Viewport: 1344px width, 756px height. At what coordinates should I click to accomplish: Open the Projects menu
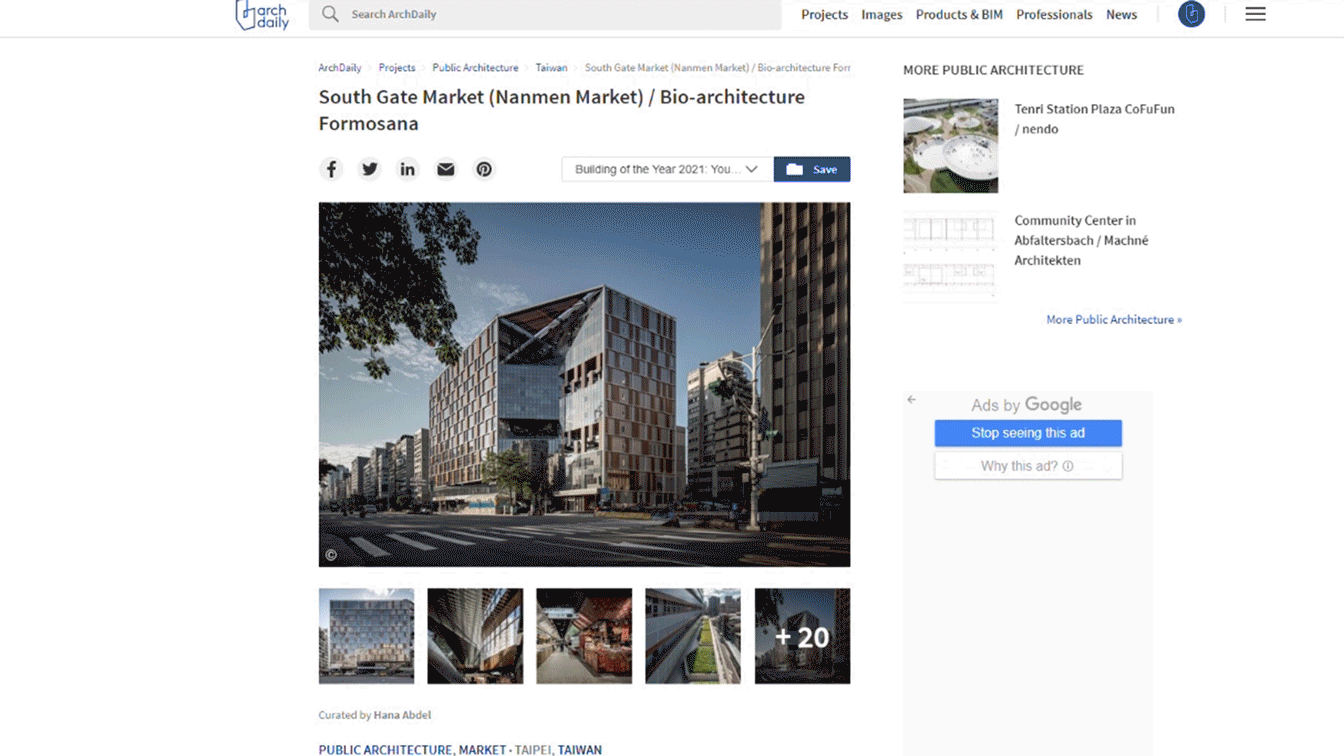[824, 15]
